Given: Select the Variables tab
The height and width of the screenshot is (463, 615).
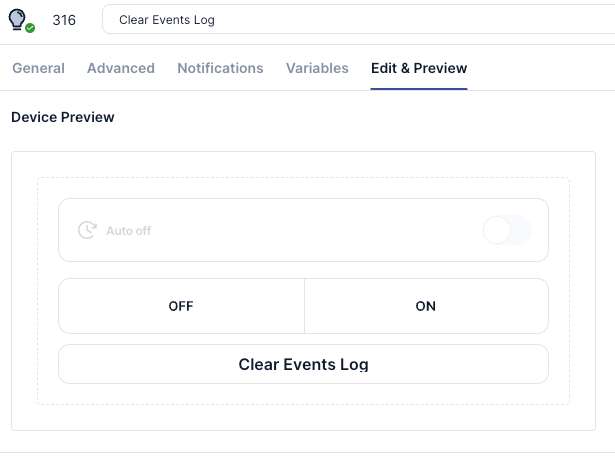Looking at the screenshot, I should (x=317, y=68).
